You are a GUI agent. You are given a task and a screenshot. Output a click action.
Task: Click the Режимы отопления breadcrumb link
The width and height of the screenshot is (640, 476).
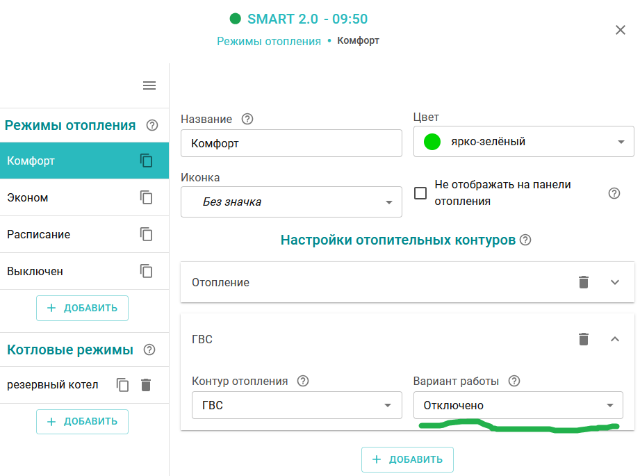(268, 41)
